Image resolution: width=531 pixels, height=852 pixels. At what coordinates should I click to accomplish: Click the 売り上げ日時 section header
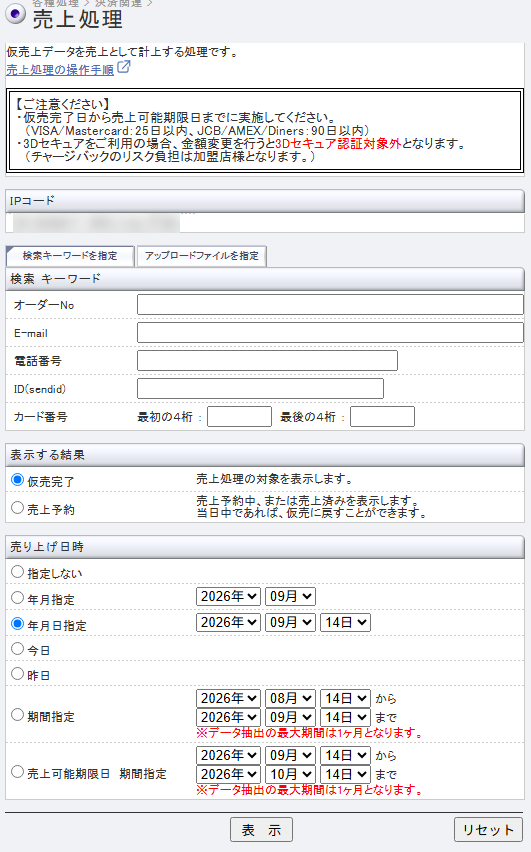click(x=265, y=547)
